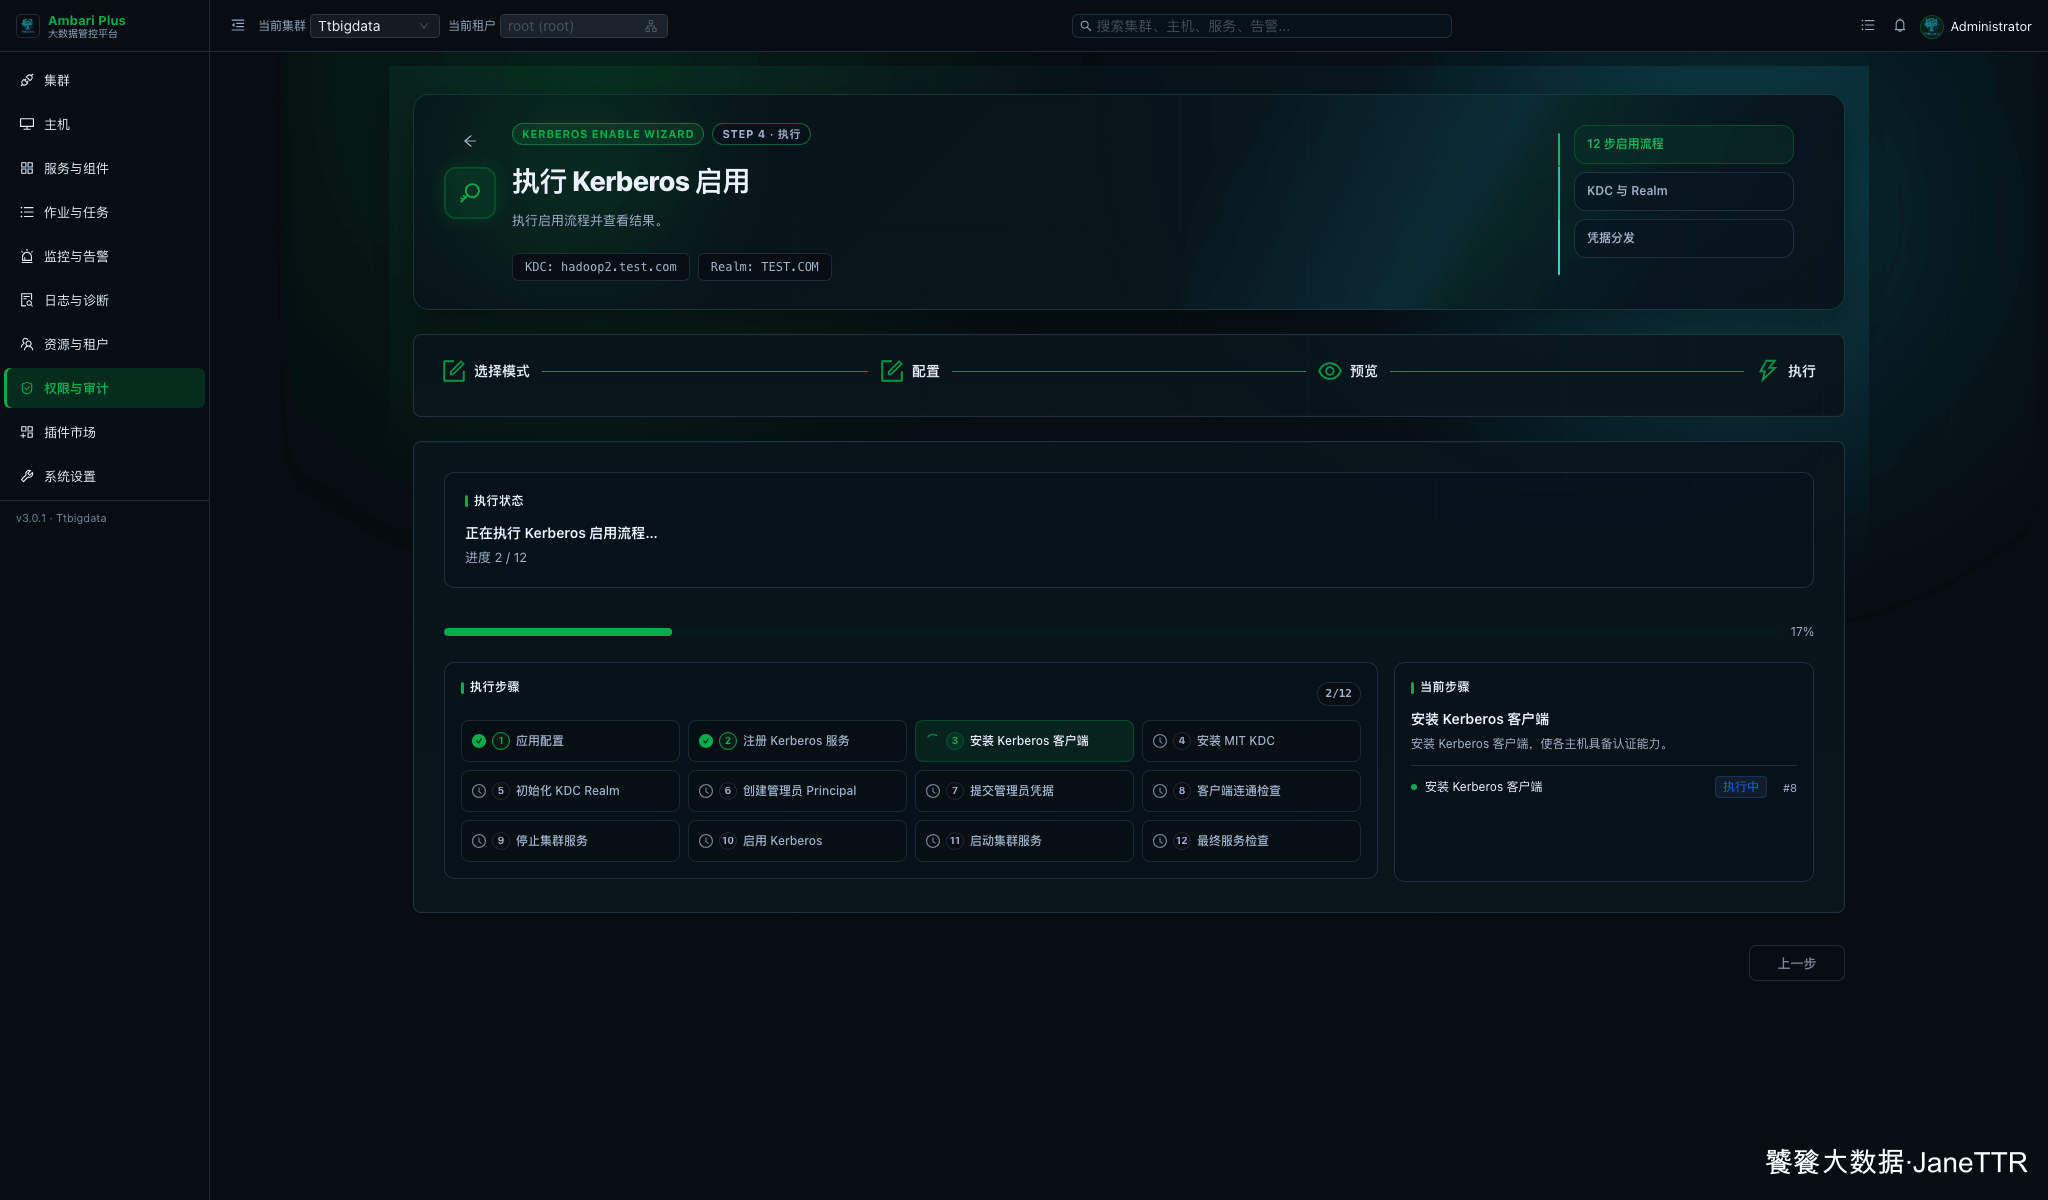Click the green check on 注册 Kerberos 服务

click(x=706, y=741)
